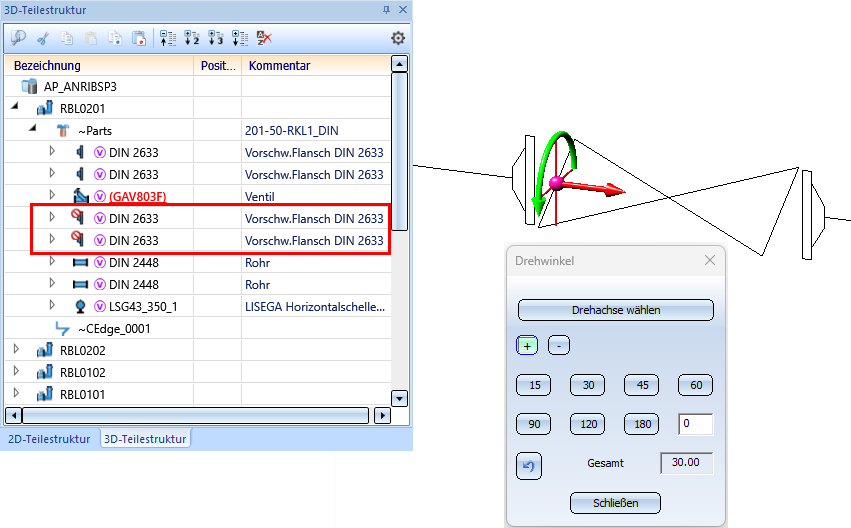851x528 pixels.
Task: Expand the RBL0101 node
Action: click(16, 393)
